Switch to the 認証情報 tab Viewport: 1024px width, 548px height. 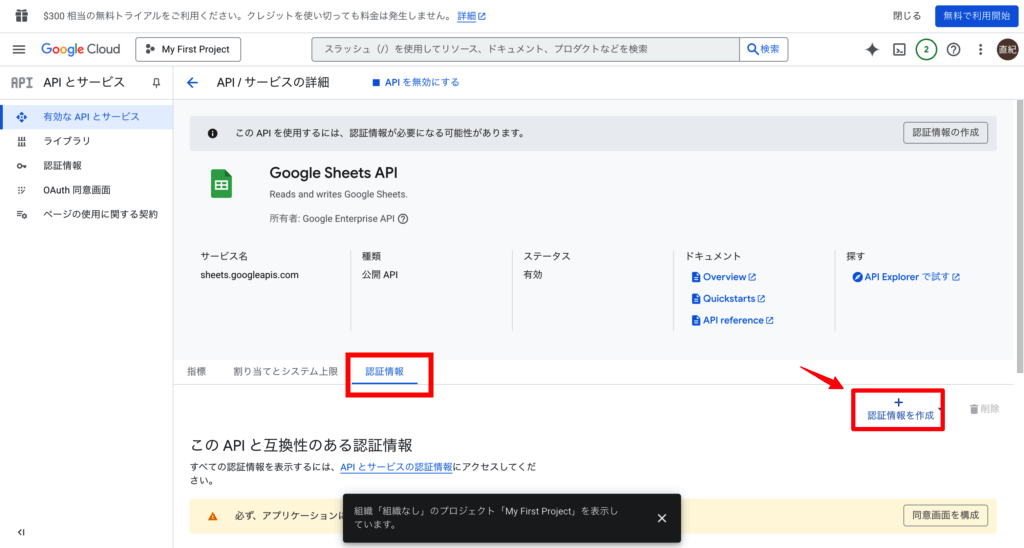click(x=385, y=372)
